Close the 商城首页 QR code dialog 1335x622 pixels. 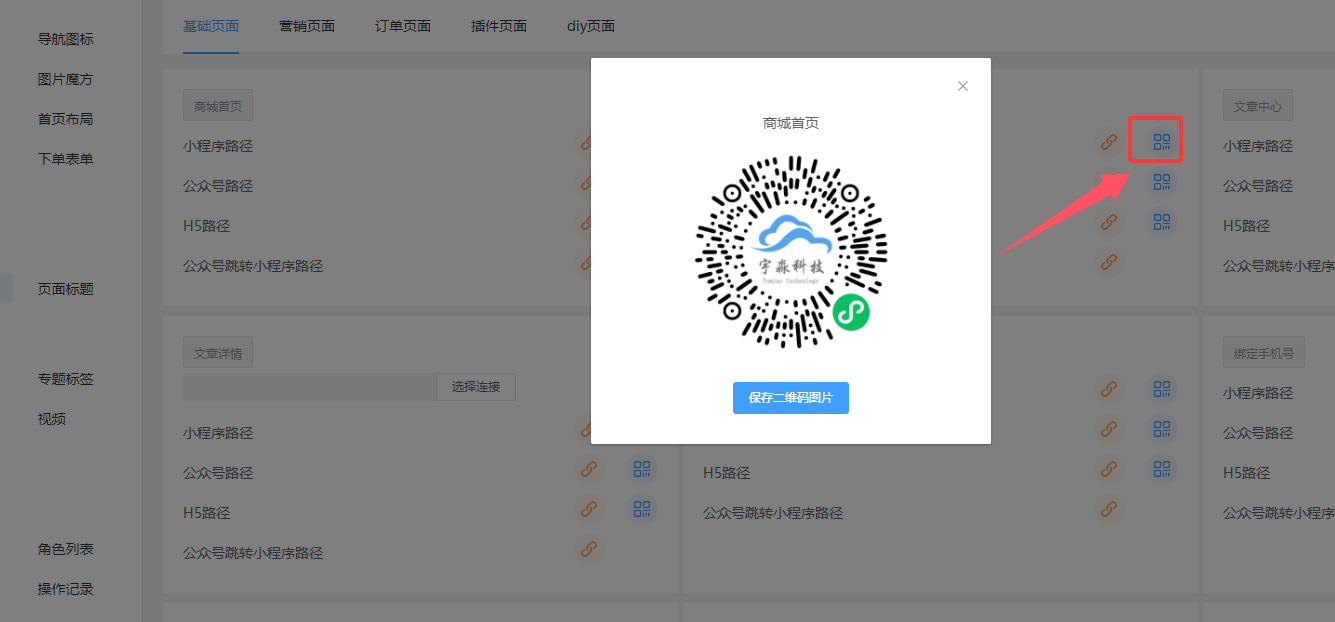coord(963,86)
